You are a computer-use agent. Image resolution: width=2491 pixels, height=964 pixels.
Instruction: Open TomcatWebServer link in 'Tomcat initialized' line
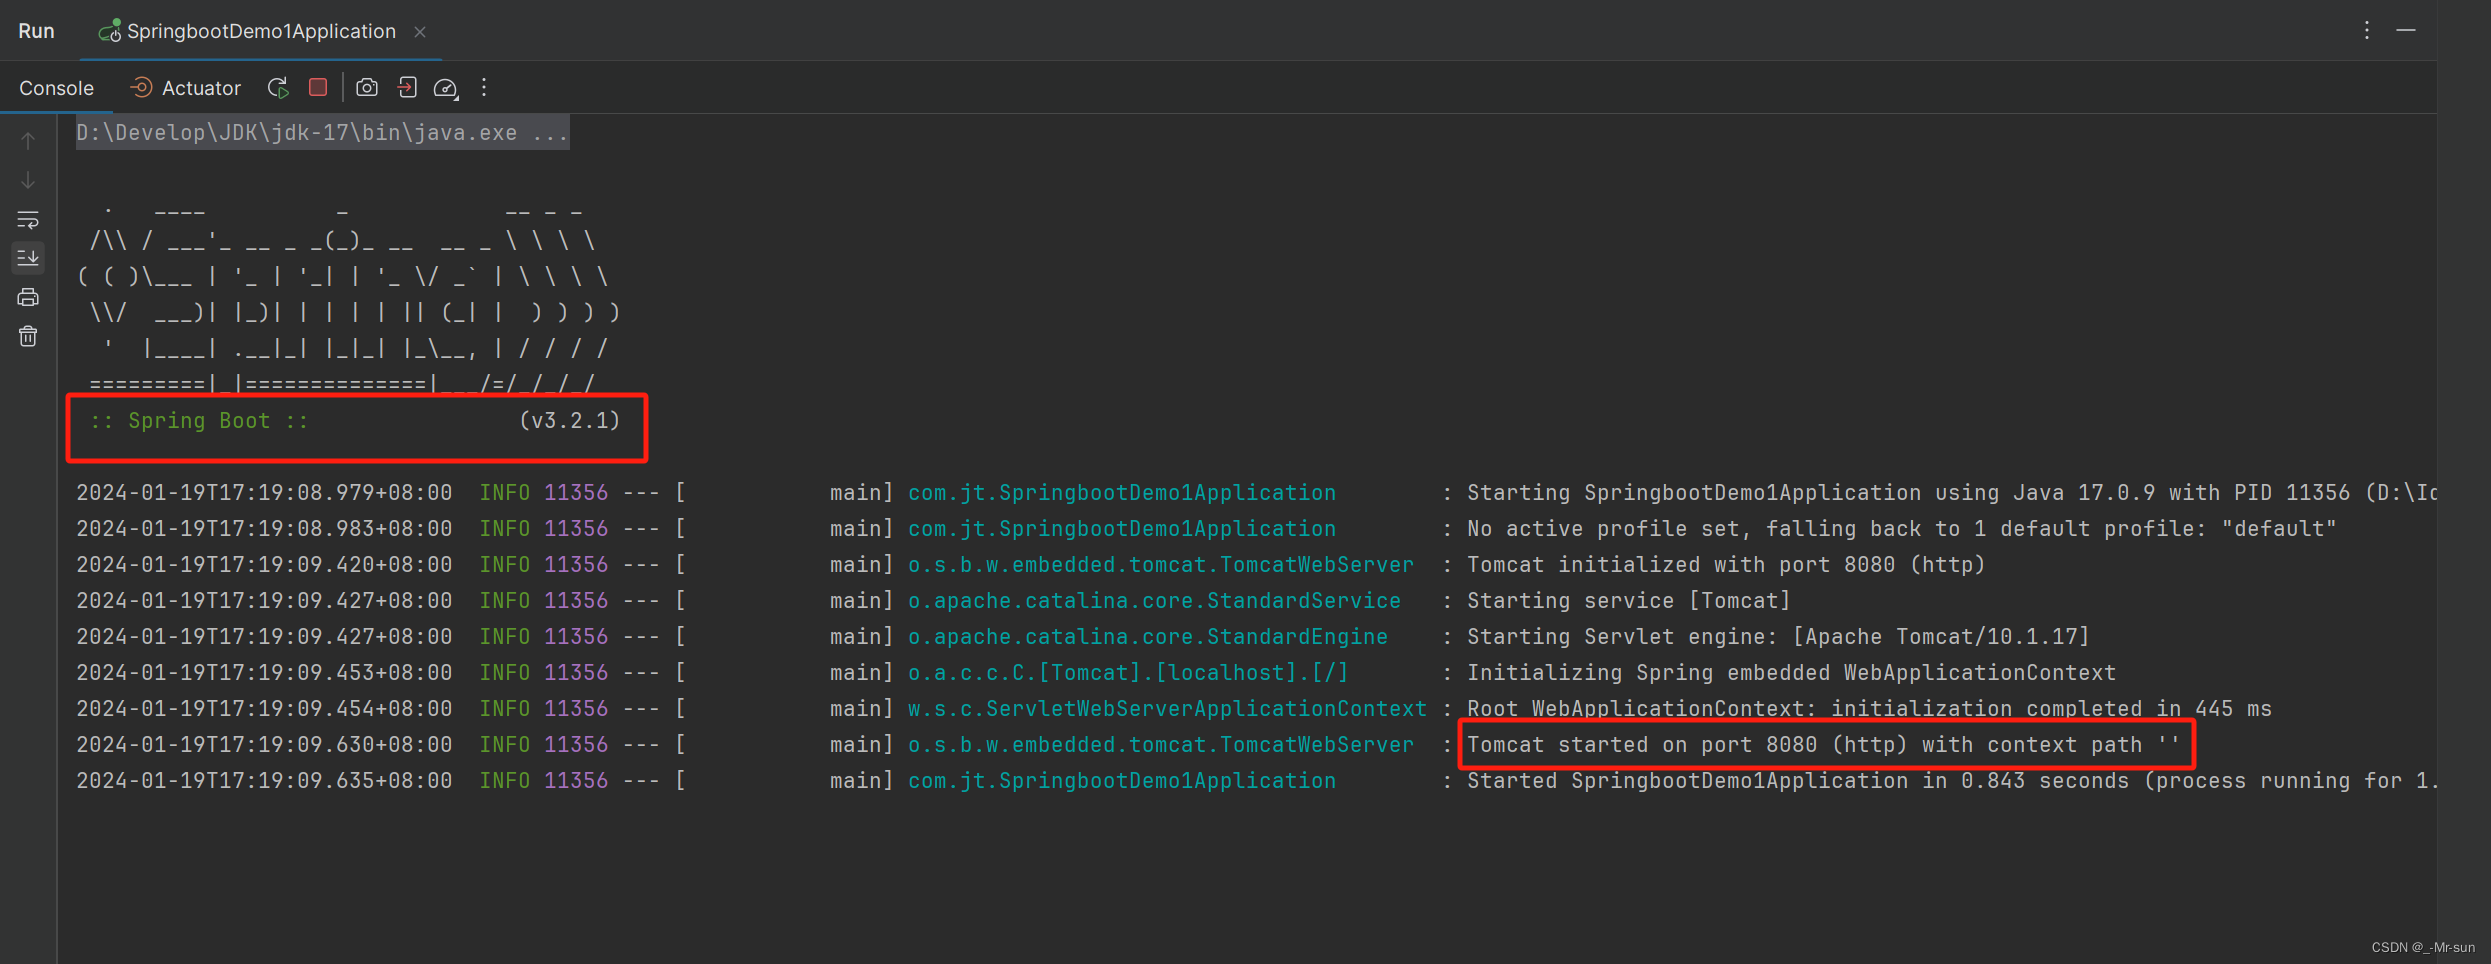[1161, 565]
